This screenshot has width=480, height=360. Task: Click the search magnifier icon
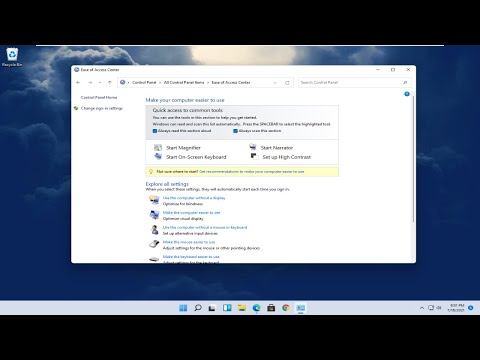[x=405, y=82]
